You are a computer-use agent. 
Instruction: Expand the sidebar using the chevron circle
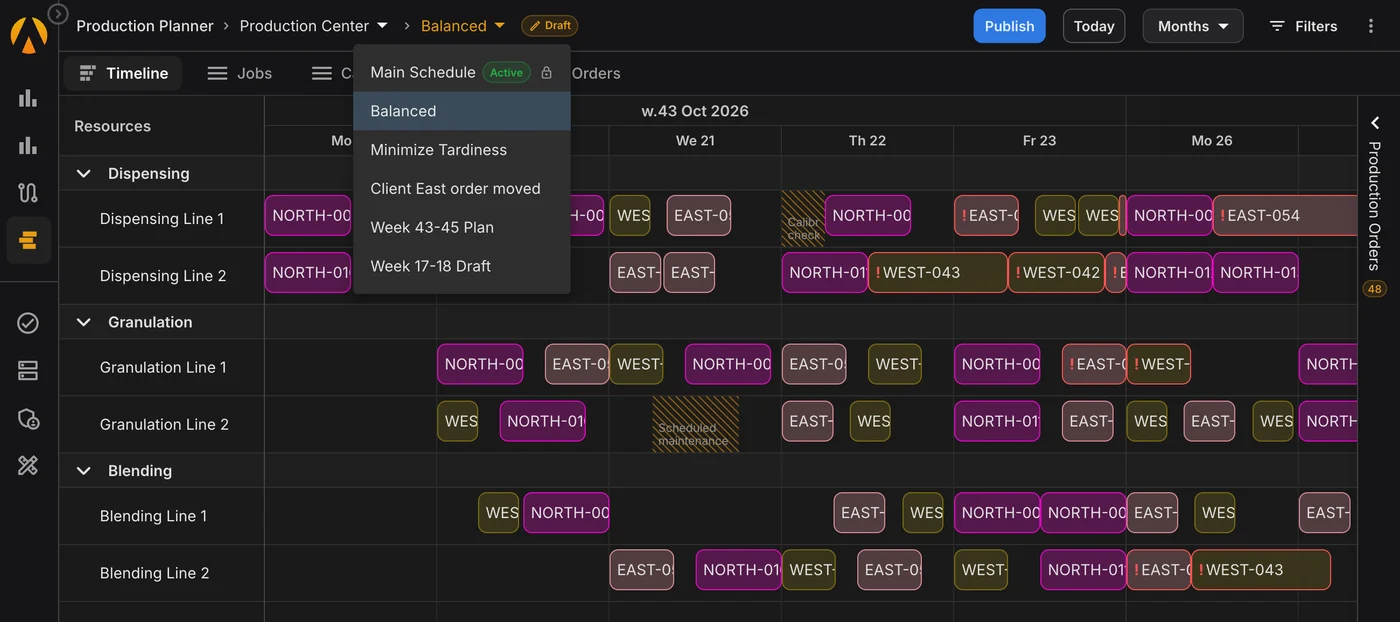pyautogui.click(x=58, y=13)
